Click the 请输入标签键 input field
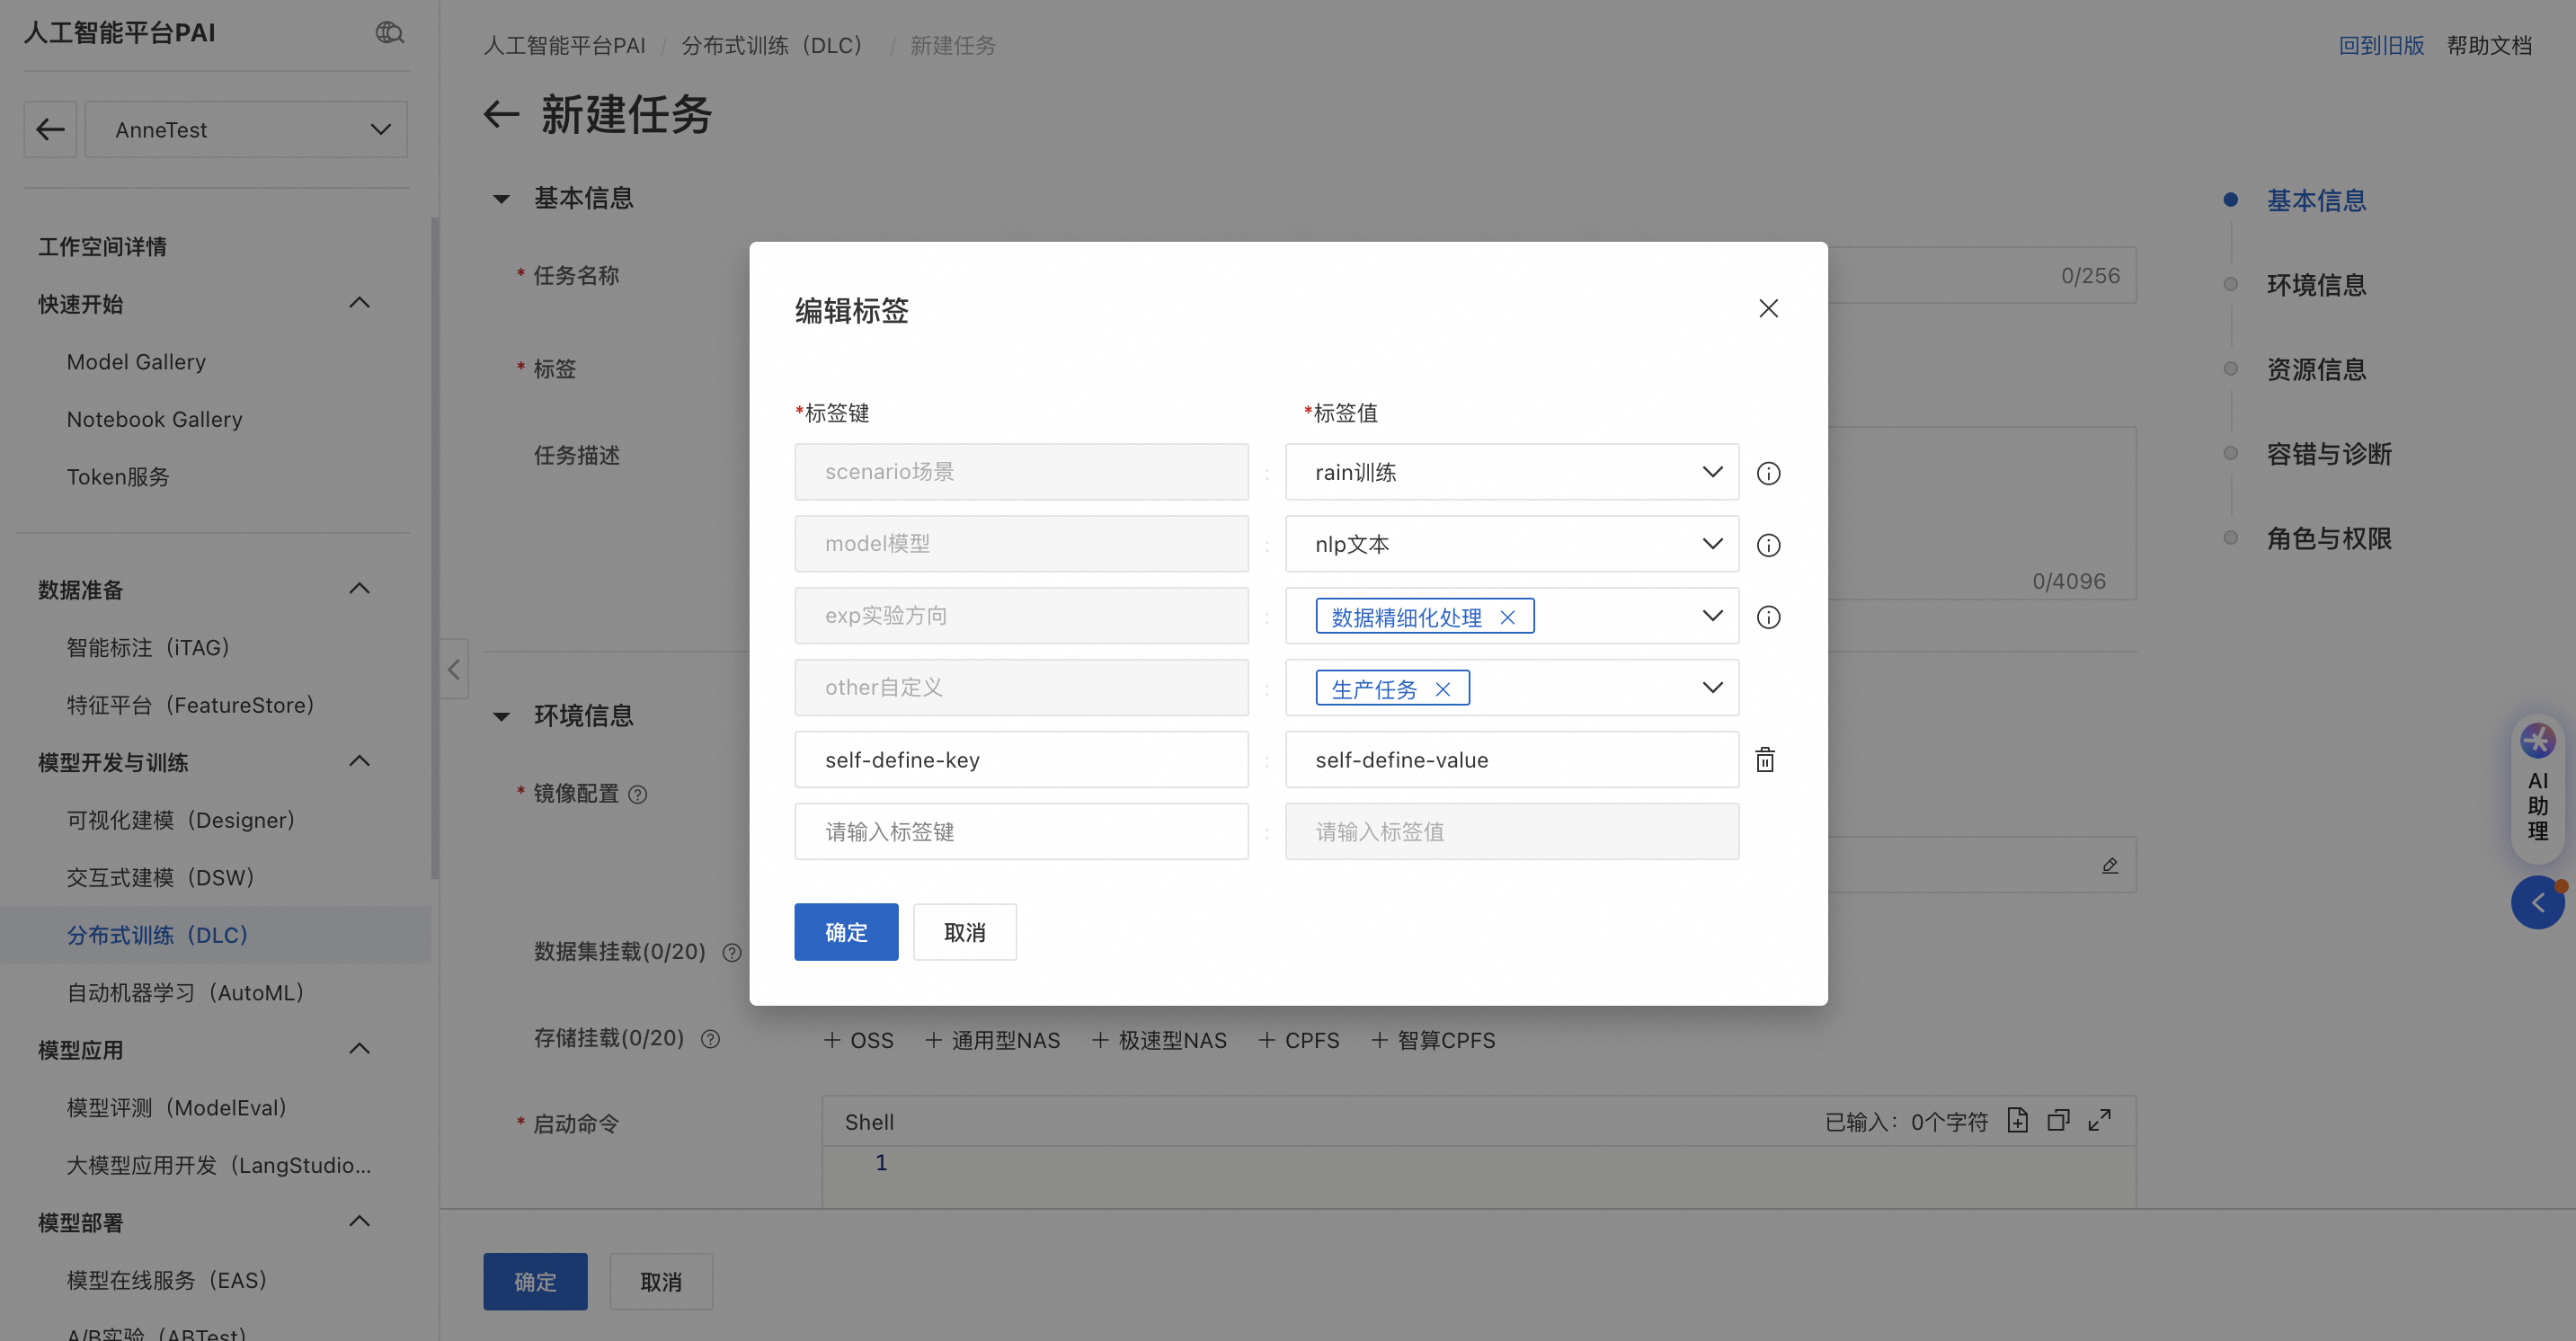The height and width of the screenshot is (1341, 2576). [x=1021, y=832]
